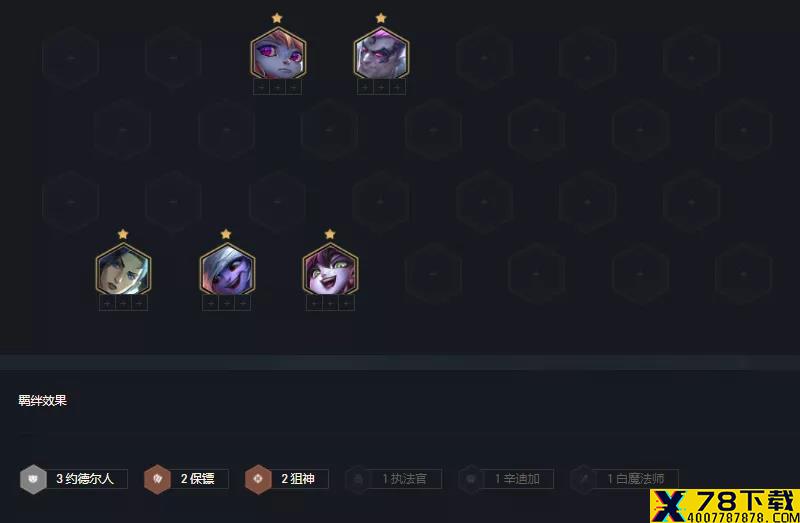Viewport: 800px width, 523px height.
Task: Select the Poppy champion hex portrait
Action: (278, 54)
